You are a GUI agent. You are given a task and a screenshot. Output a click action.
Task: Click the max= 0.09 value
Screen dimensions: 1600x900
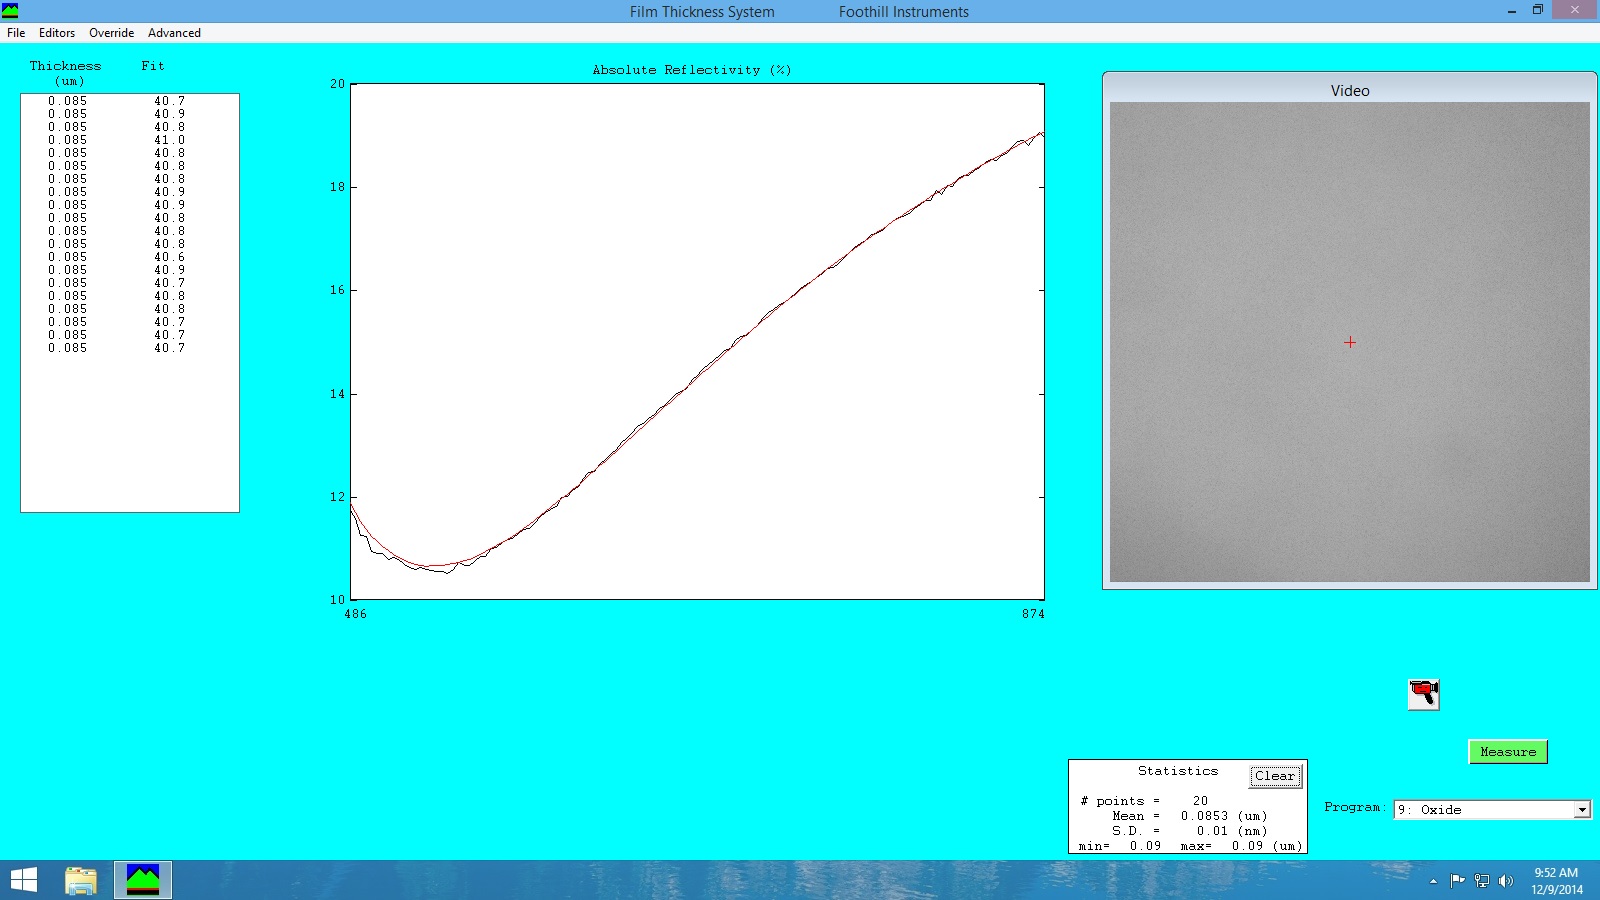(1247, 846)
